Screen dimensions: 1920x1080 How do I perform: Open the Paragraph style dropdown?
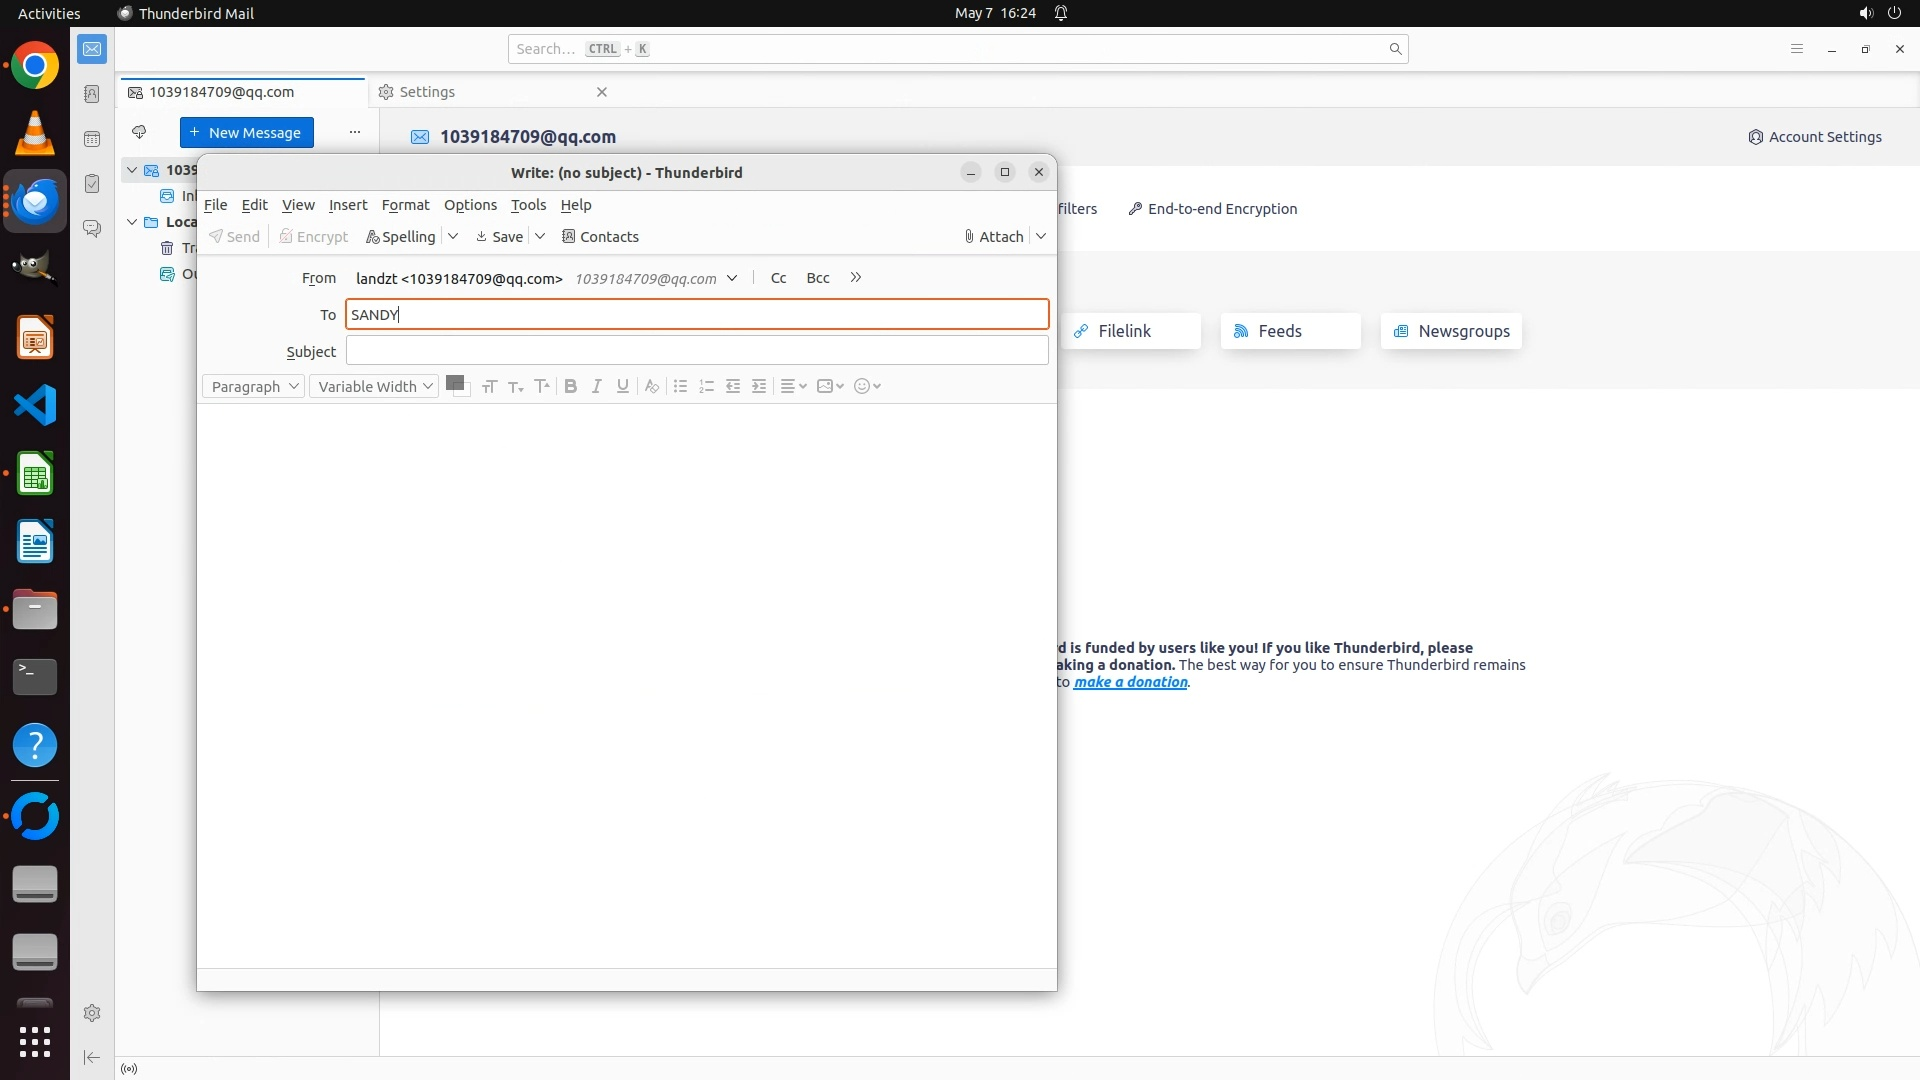point(253,387)
